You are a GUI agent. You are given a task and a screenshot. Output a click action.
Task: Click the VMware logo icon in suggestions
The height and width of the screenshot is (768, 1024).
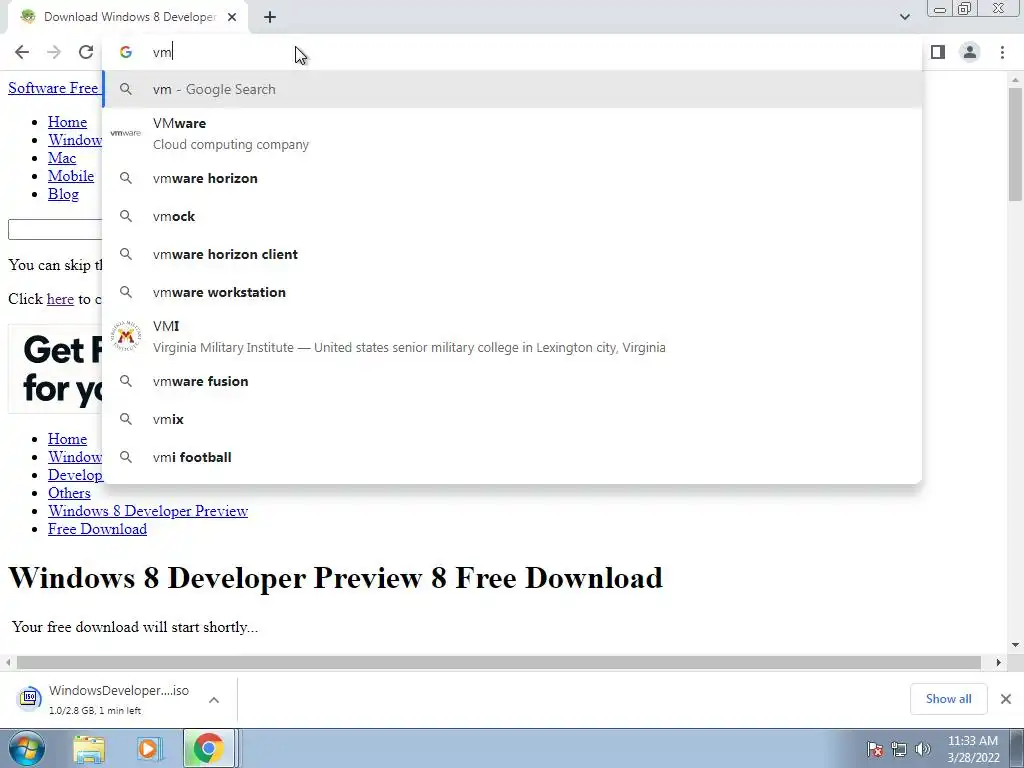pos(125,133)
